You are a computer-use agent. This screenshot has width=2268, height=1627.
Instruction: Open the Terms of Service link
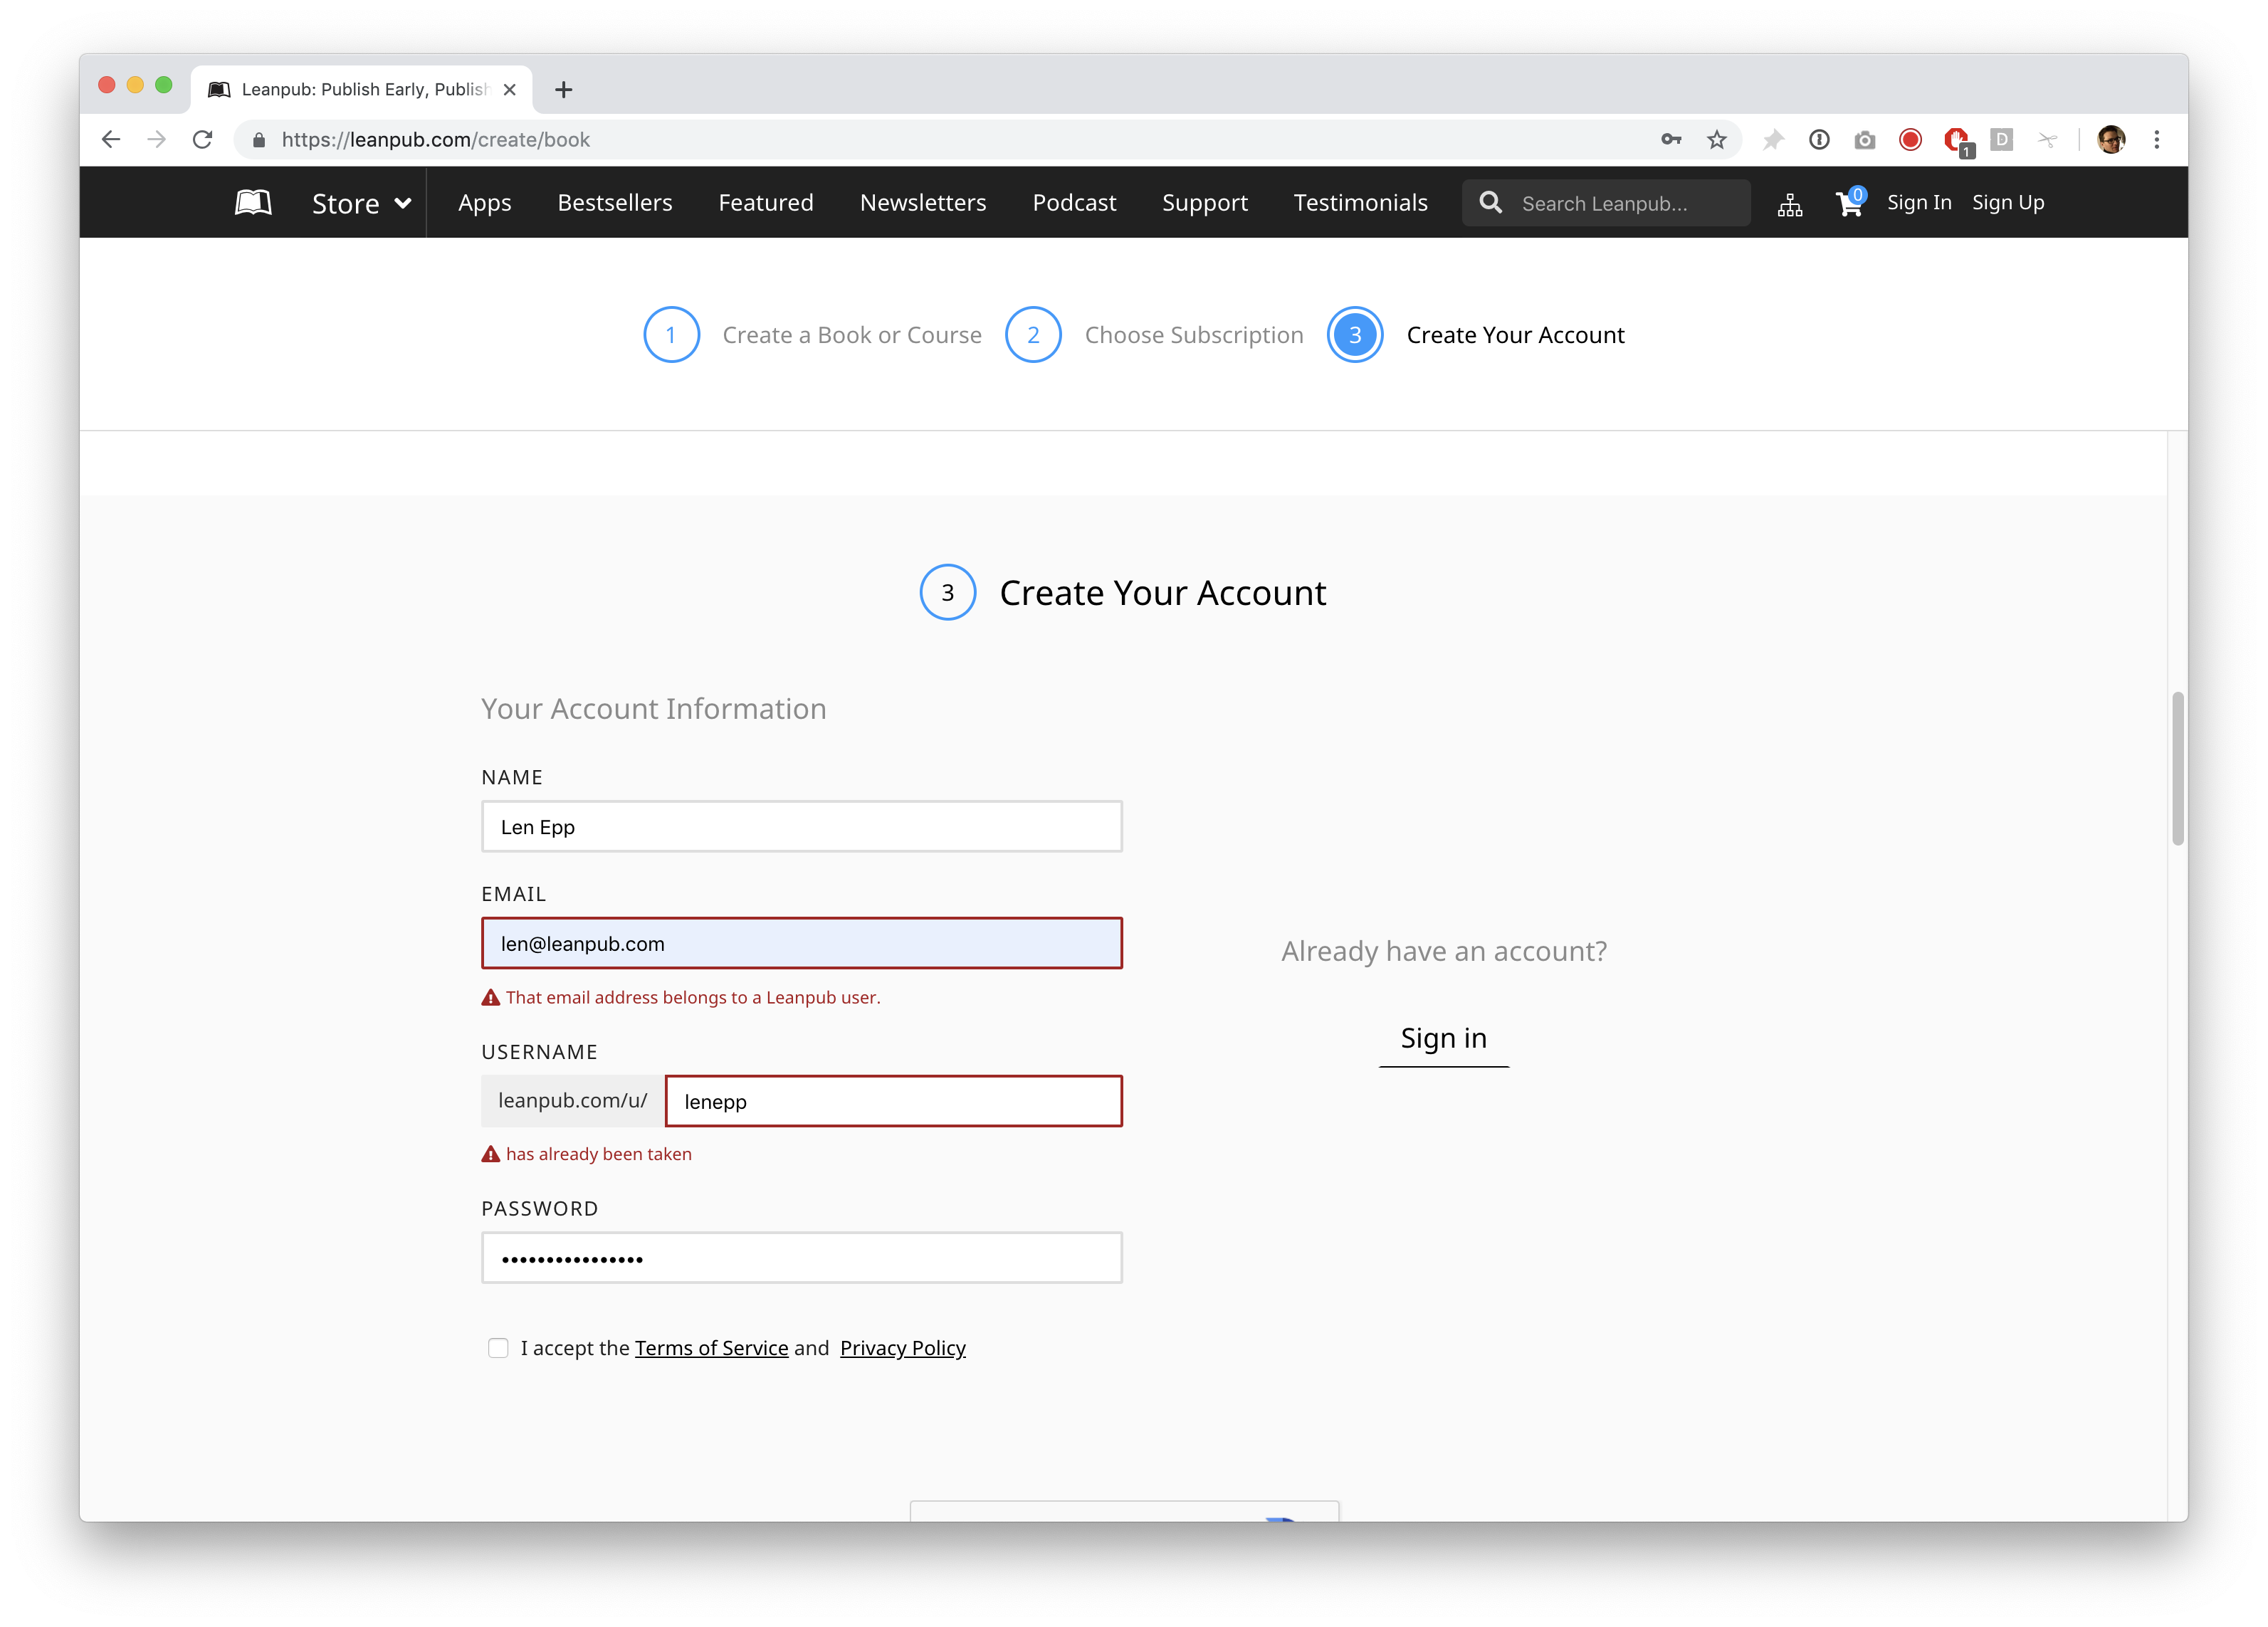click(711, 1348)
